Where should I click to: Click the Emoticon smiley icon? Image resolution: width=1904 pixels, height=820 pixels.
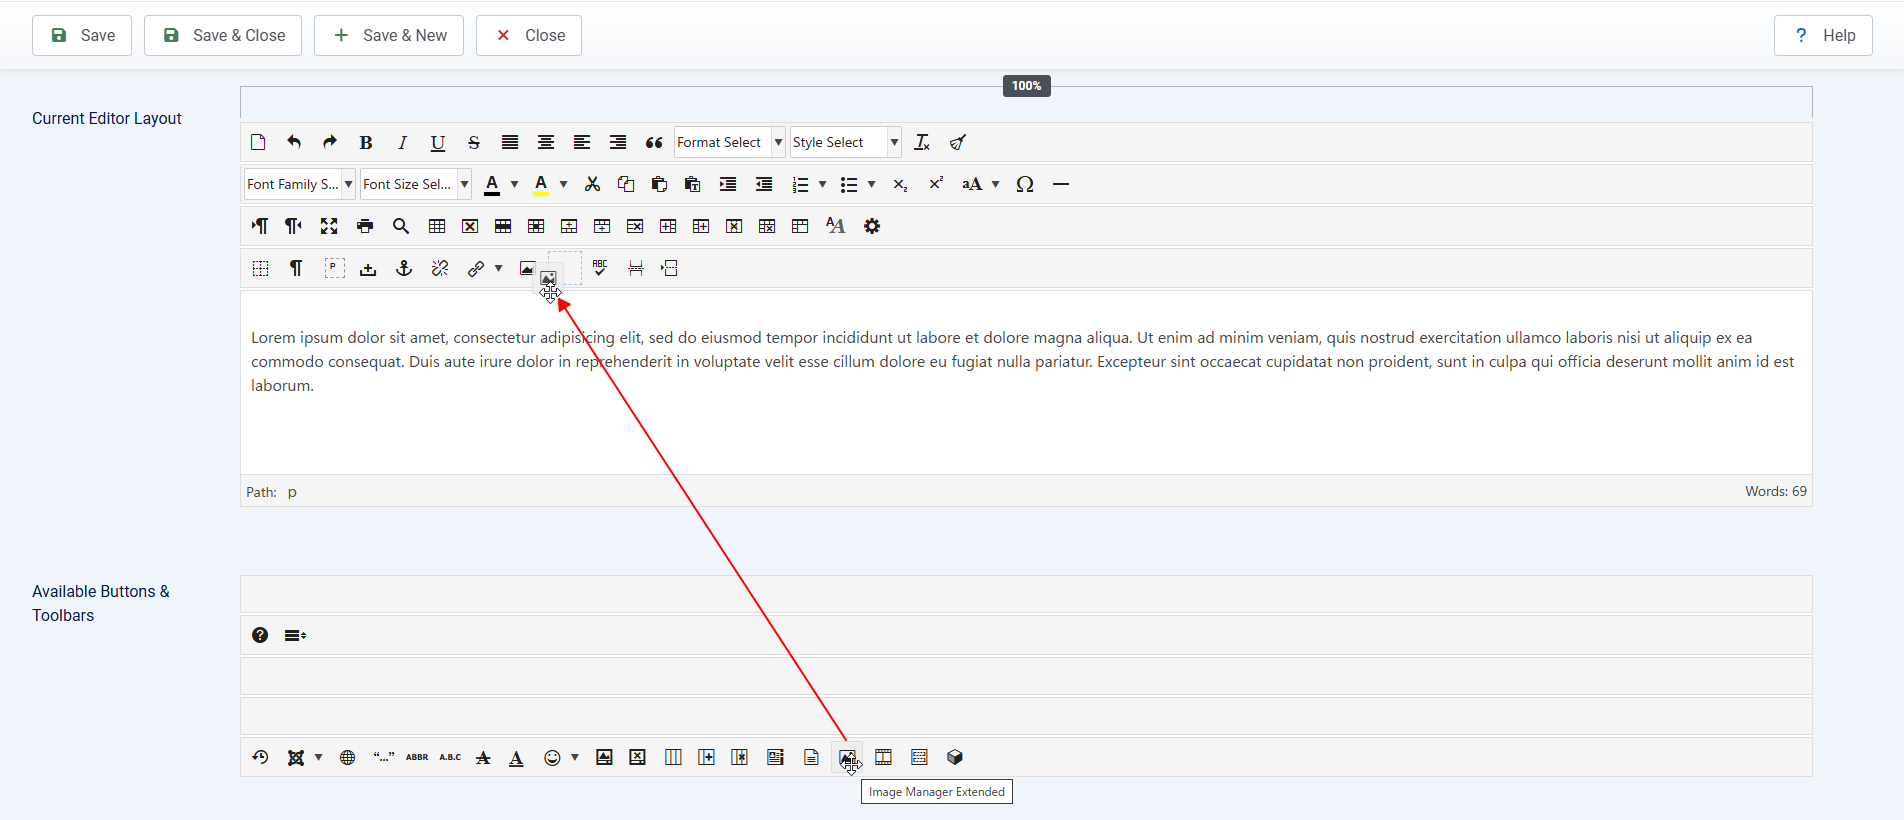(552, 757)
